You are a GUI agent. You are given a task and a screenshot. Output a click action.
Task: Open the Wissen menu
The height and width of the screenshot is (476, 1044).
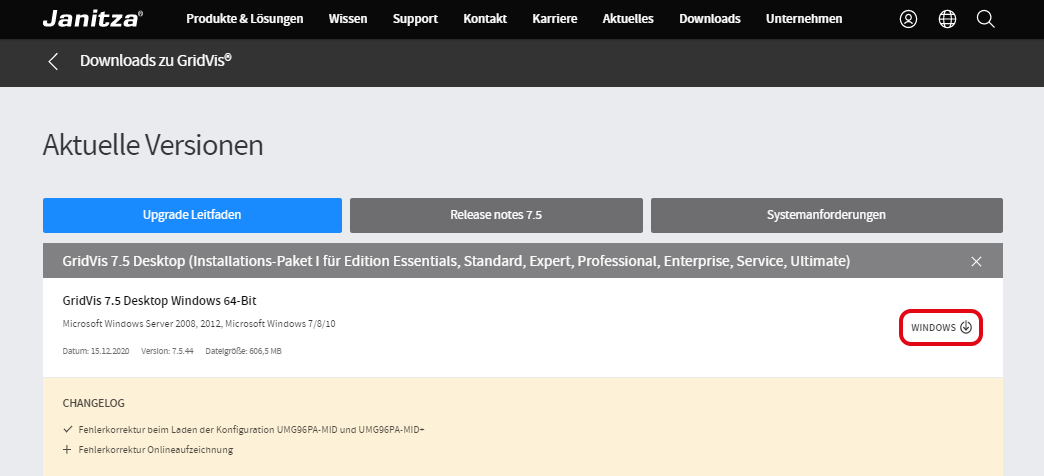pos(348,19)
